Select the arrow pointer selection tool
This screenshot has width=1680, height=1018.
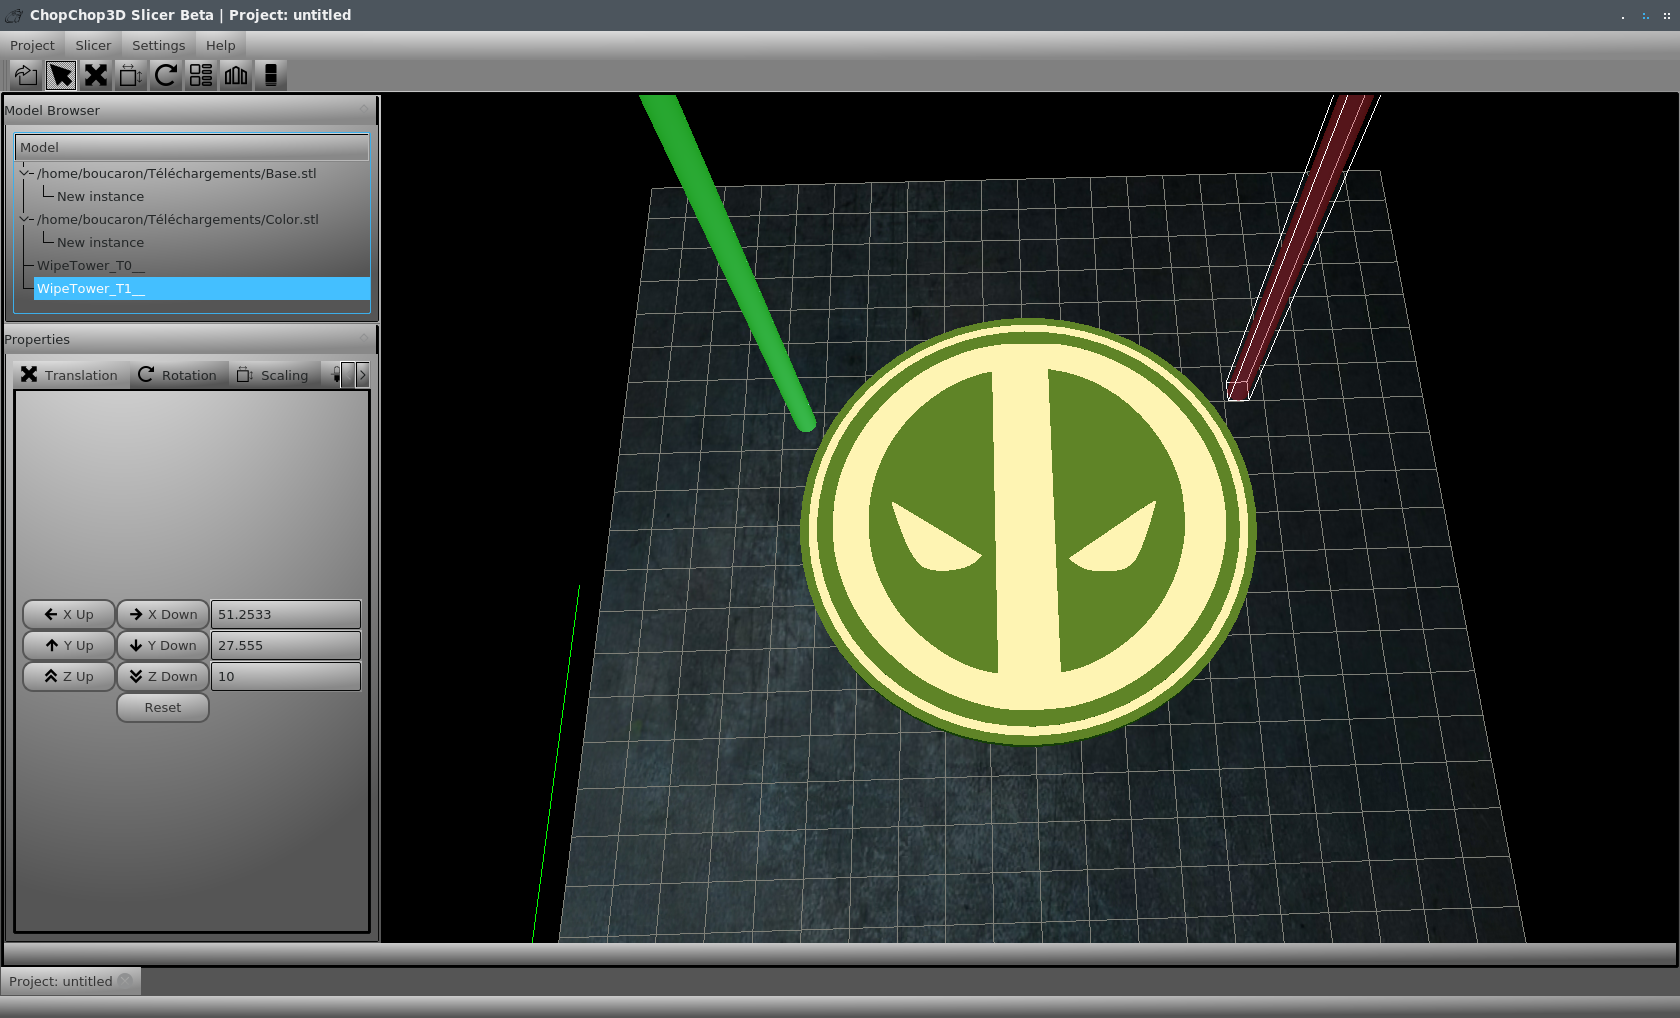(x=61, y=75)
